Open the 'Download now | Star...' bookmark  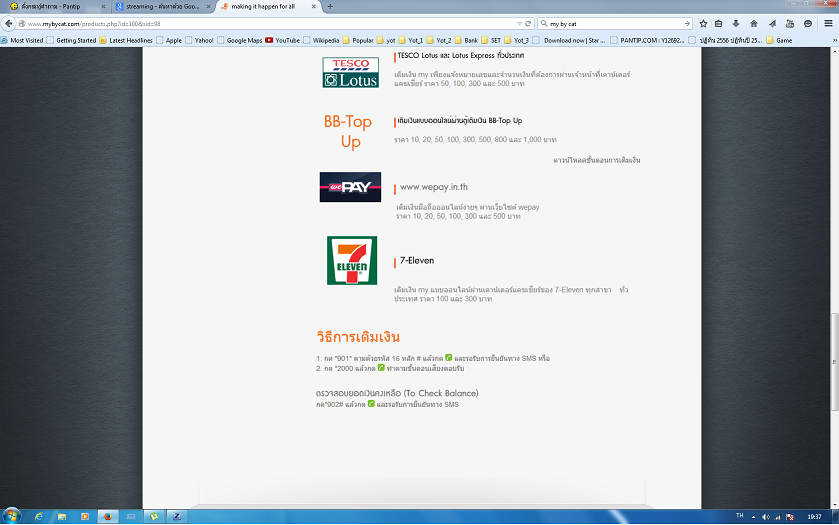(569, 40)
